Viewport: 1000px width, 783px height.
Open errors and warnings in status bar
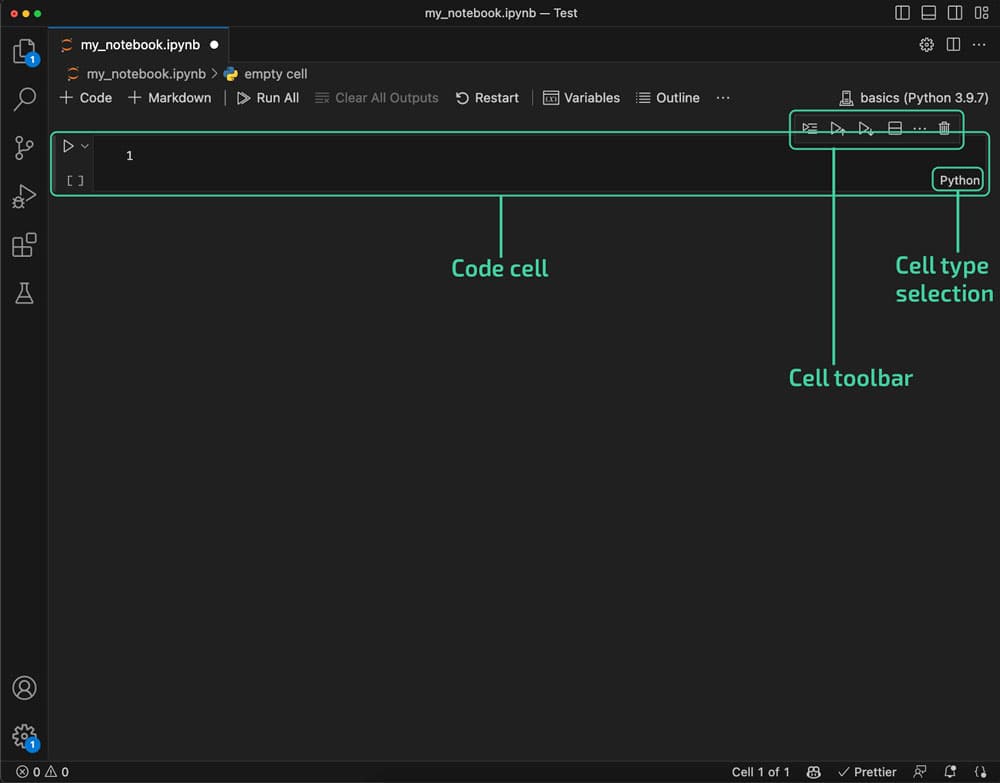[42, 772]
